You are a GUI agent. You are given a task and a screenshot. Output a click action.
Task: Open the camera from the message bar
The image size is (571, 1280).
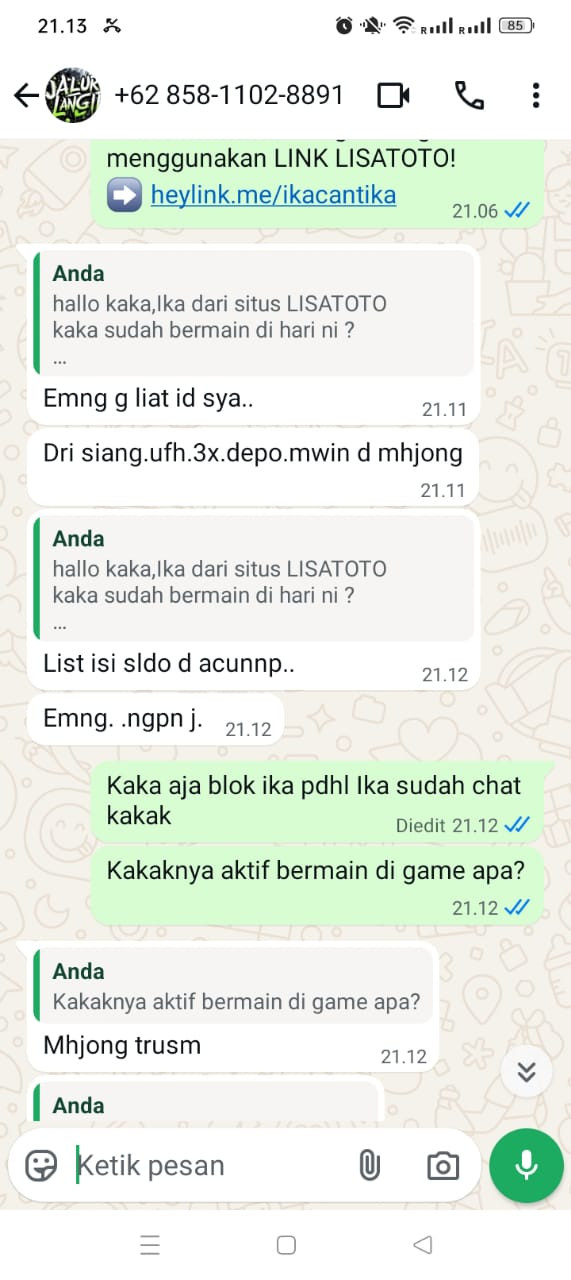click(442, 1165)
